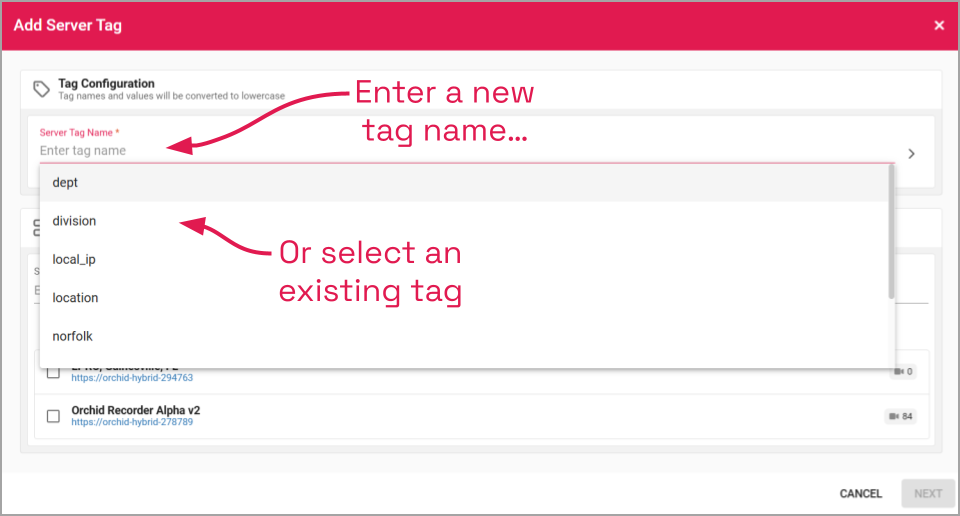
Task: Click the tag dropdown list scrollbar
Action: click(x=890, y=232)
